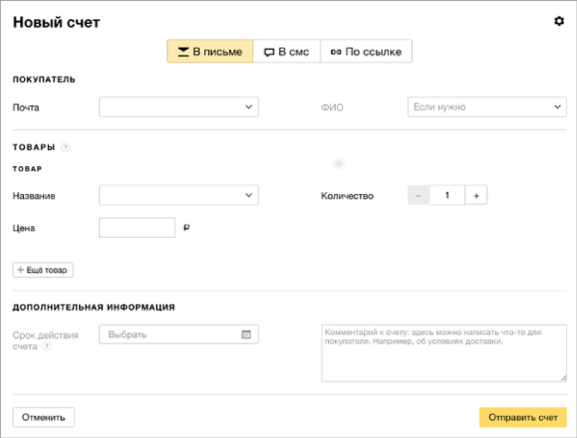577x438 pixels.
Task: Click the help icon next to Товары
Action: point(66,147)
